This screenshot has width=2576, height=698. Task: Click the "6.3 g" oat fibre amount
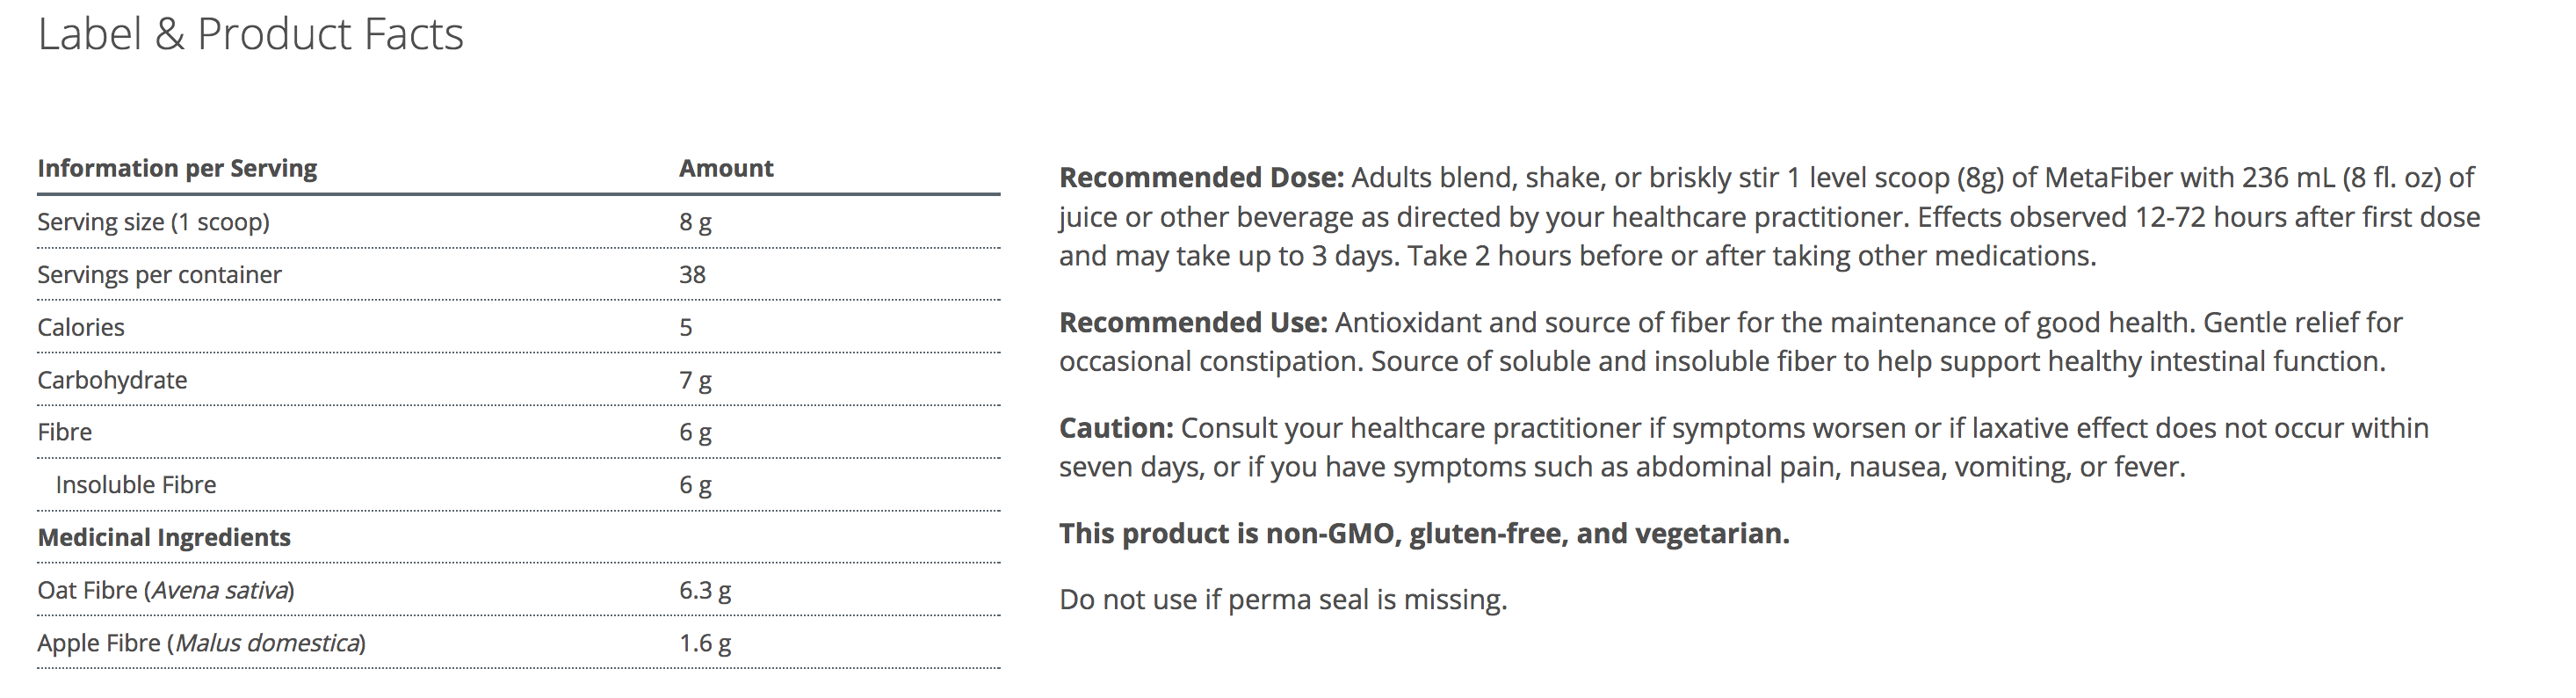tap(705, 591)
